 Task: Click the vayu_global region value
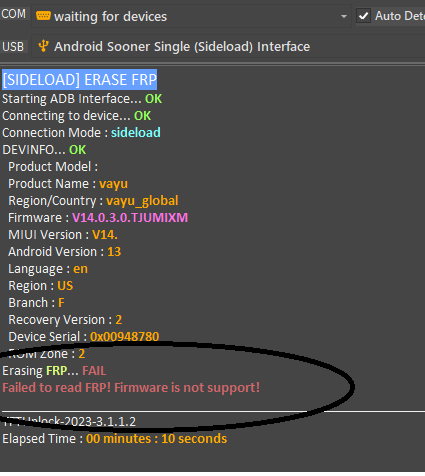pyautogui.click(x=142, y=201)
